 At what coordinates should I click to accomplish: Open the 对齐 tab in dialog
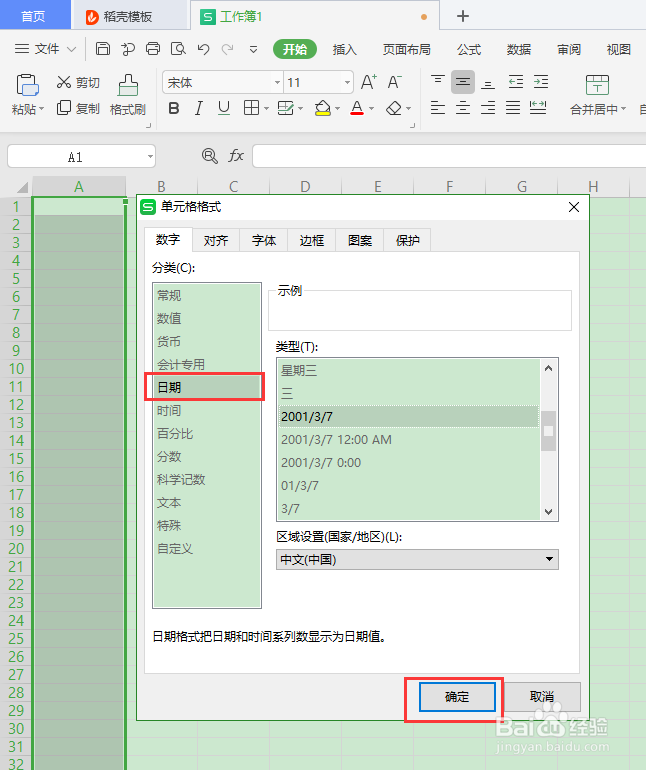tap(216, 240)
